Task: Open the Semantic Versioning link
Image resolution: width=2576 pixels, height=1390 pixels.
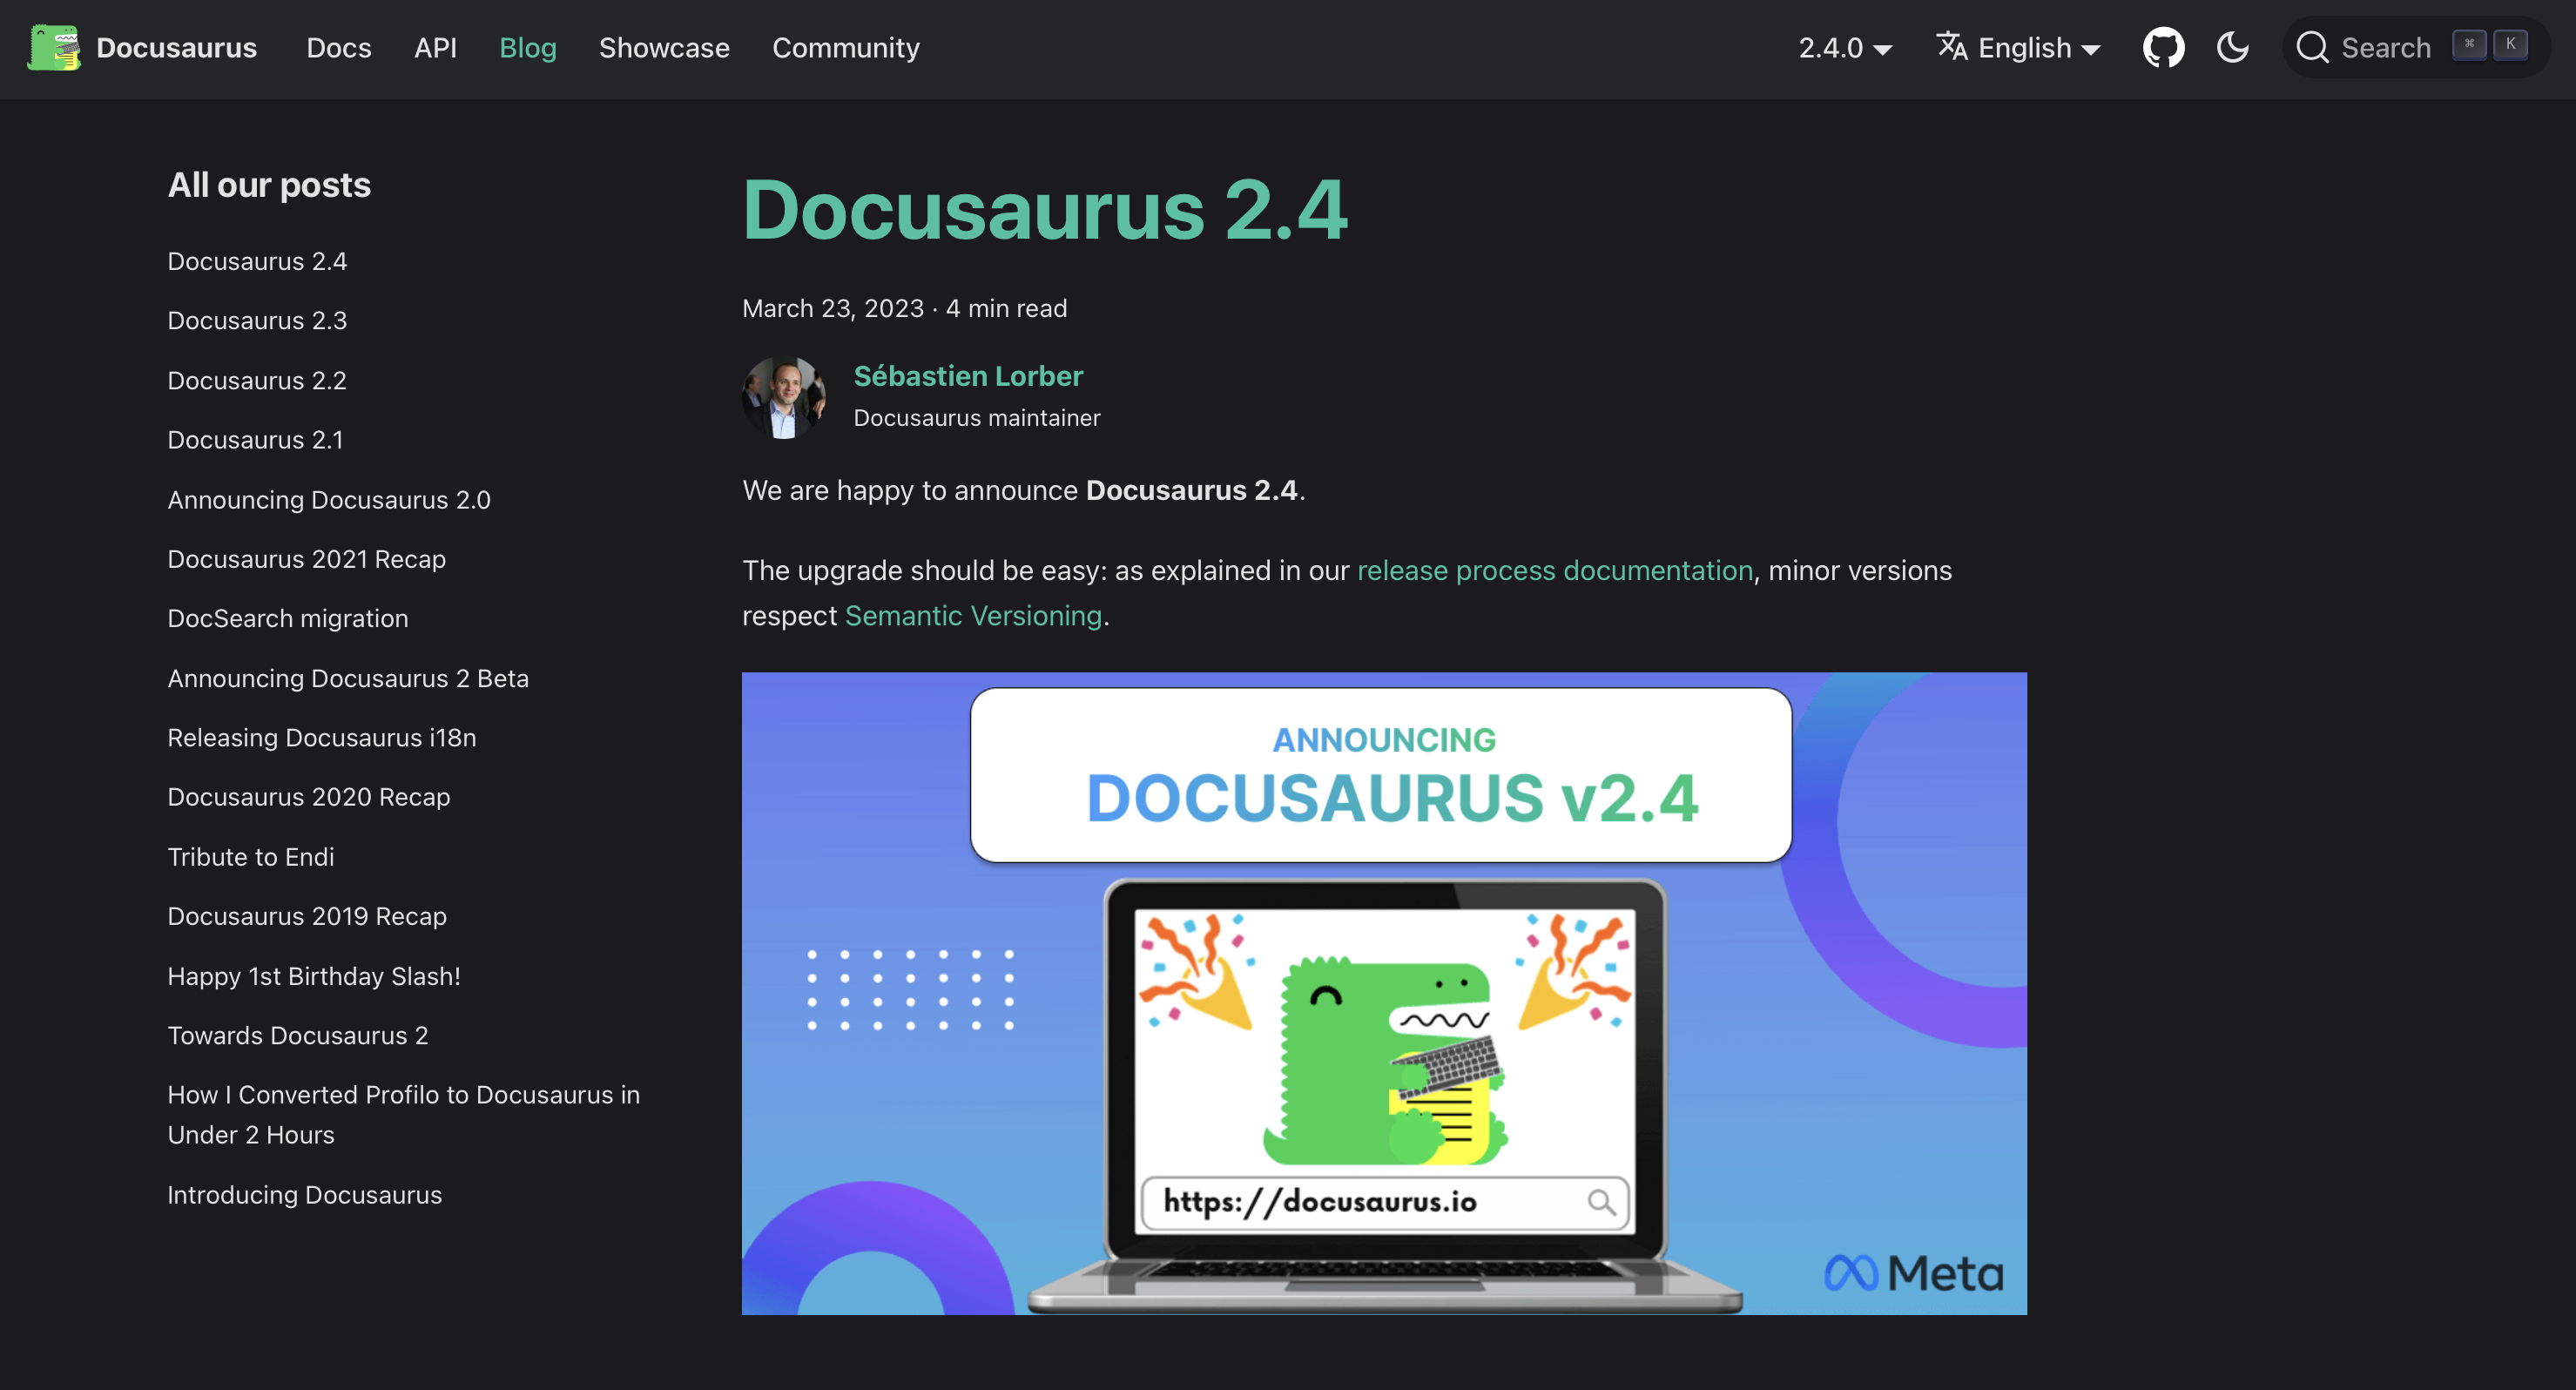Action: coord(973,616)
